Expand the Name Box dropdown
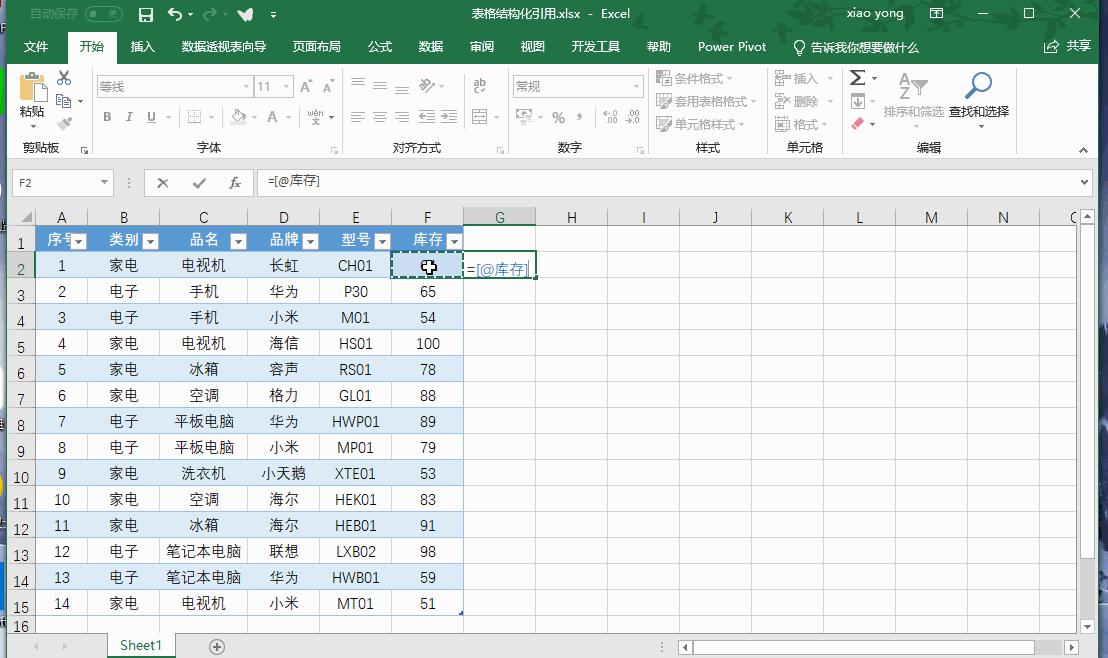 104,183
